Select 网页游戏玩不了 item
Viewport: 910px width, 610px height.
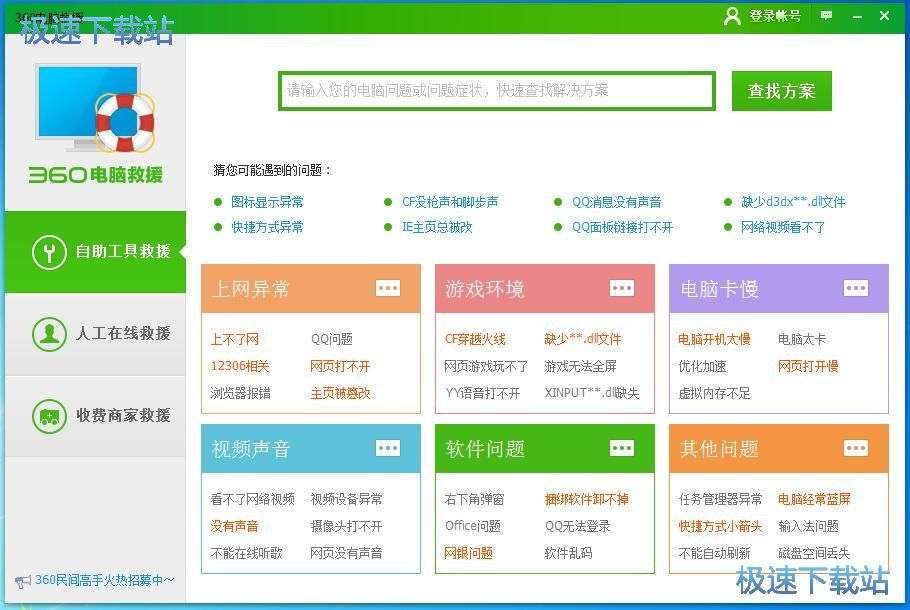pyautogui.click(x=486, y=366)
